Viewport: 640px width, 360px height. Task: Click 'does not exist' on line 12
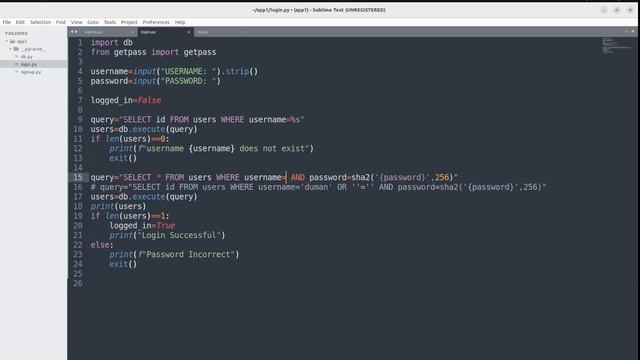click(x=272, y=149)
